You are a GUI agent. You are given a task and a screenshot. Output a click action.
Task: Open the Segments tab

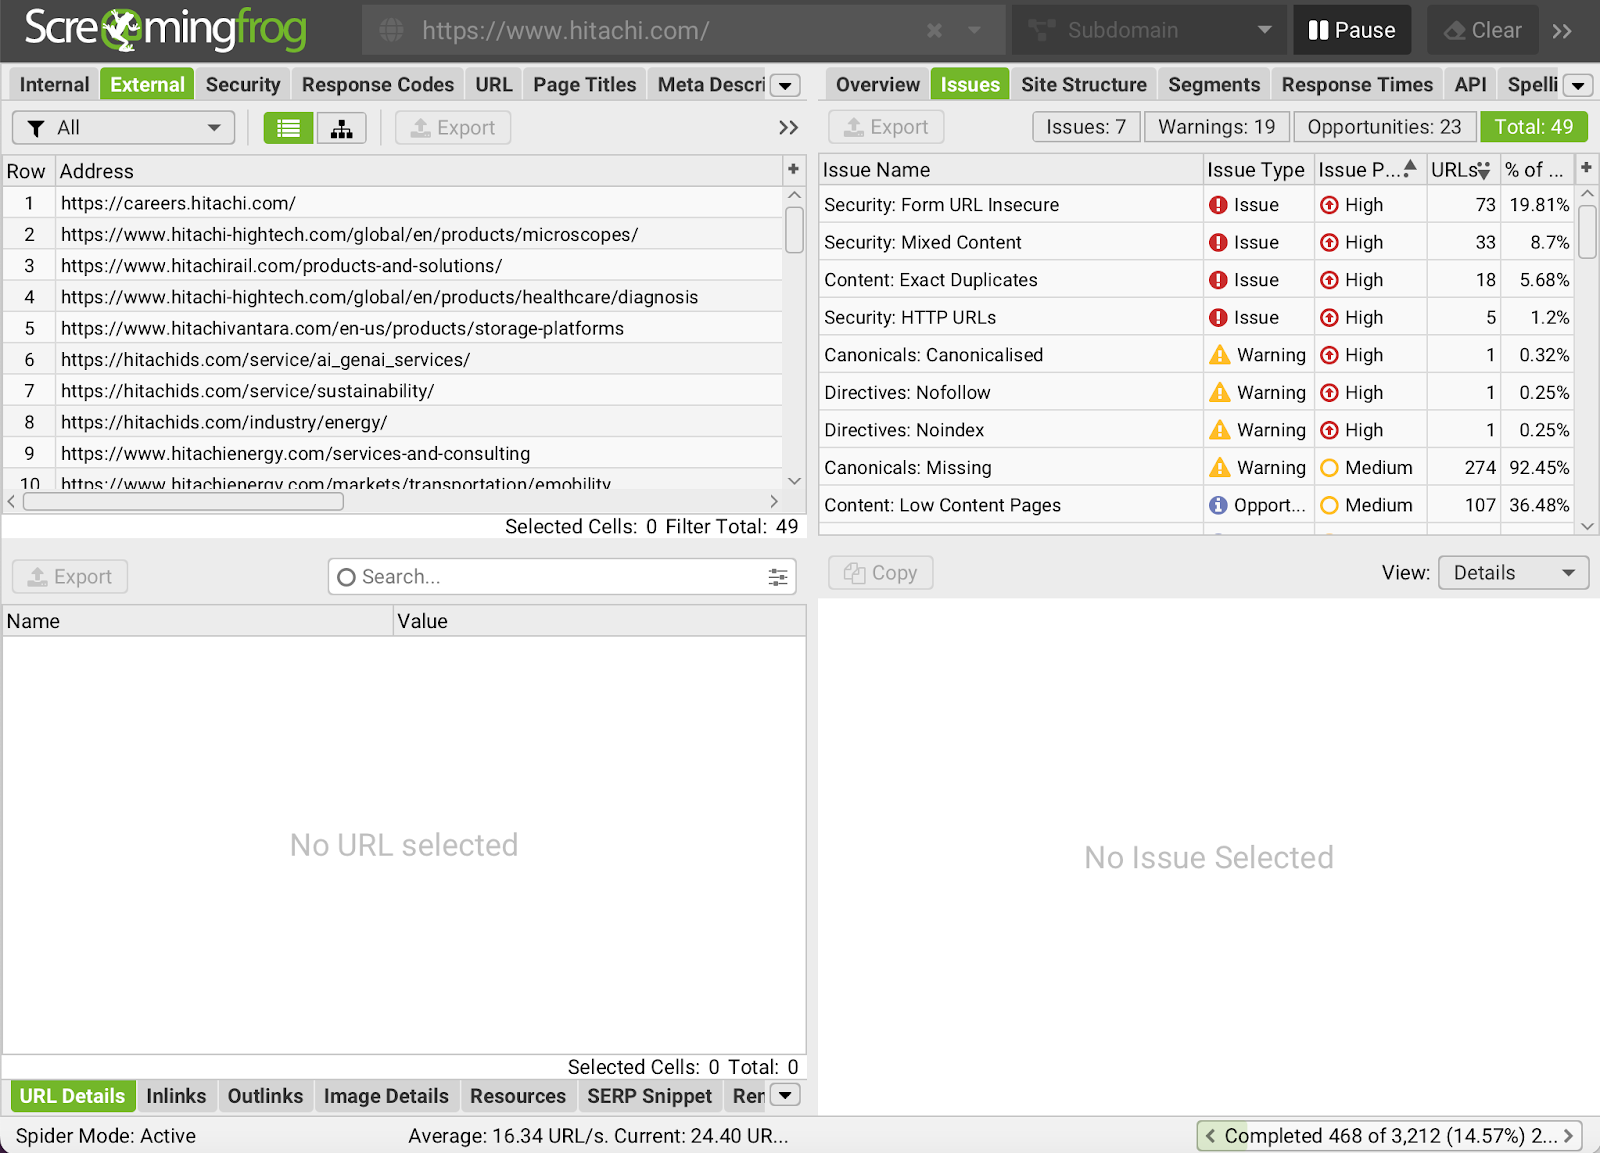tap(1214, 85)
